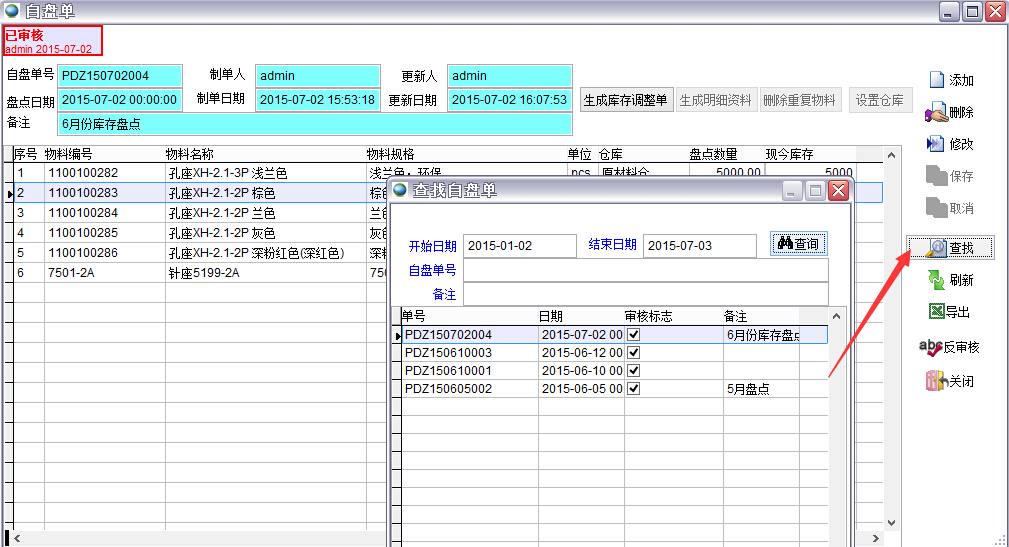Refresh the list with 刷新 button
This screenshot has height=547, width=1009.
(950, 280)
